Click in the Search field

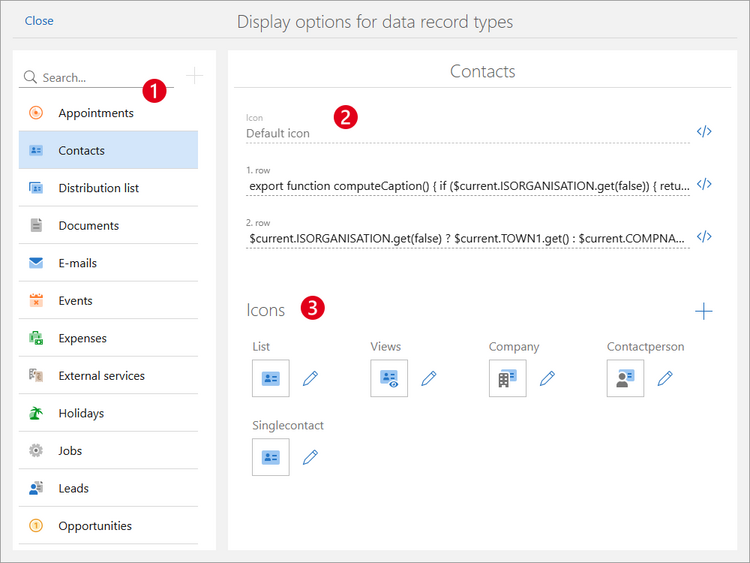(100, 77)
